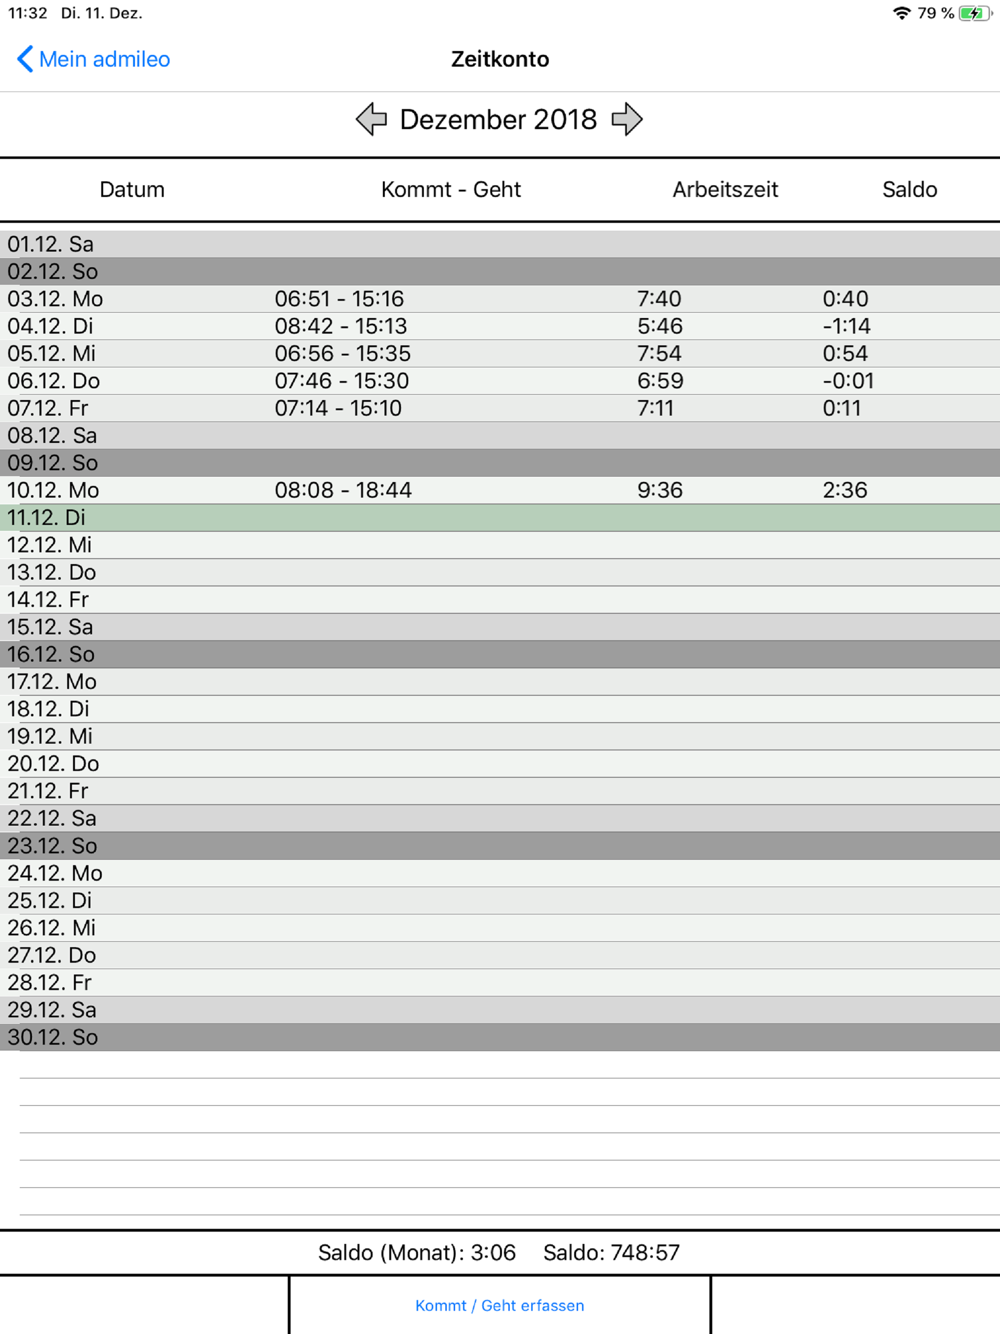
Task: Tap the back chevron beside Mein admileo
Action: 25,59
